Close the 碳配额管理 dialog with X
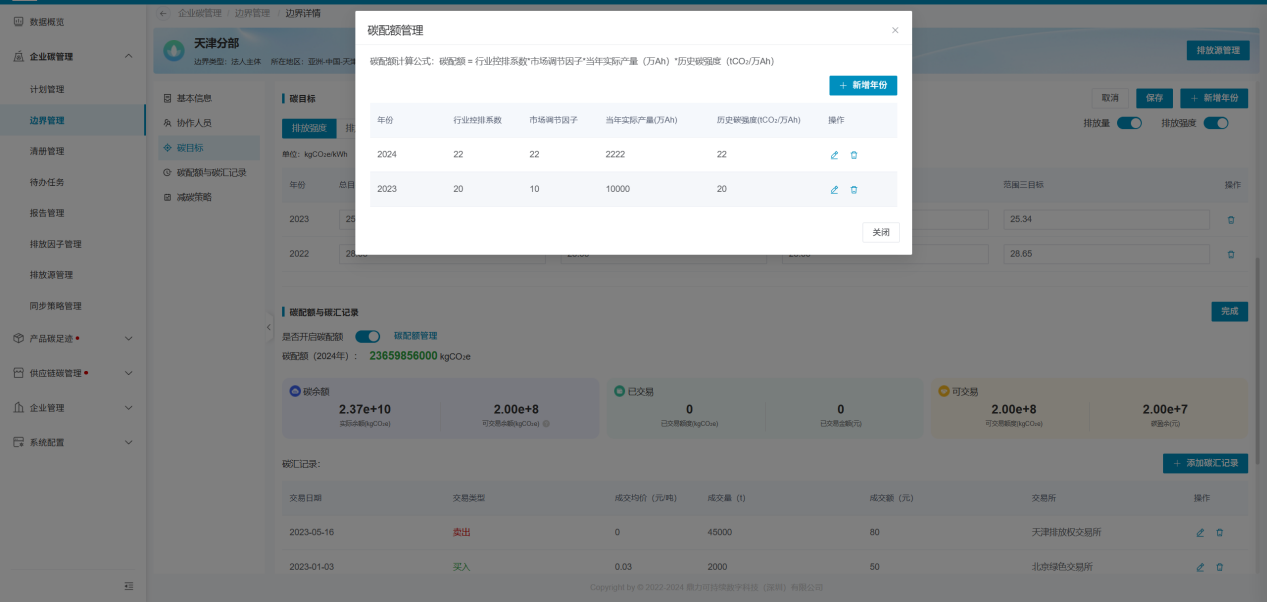The width and height of the screenshot is (1267, 602). tap(895, 31)
